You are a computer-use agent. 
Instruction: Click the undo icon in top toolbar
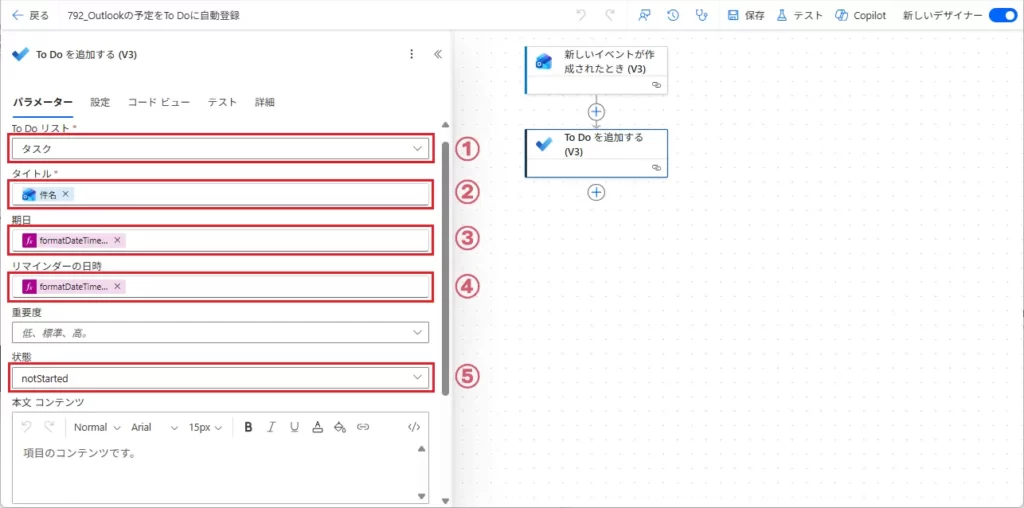click(581, 16)
